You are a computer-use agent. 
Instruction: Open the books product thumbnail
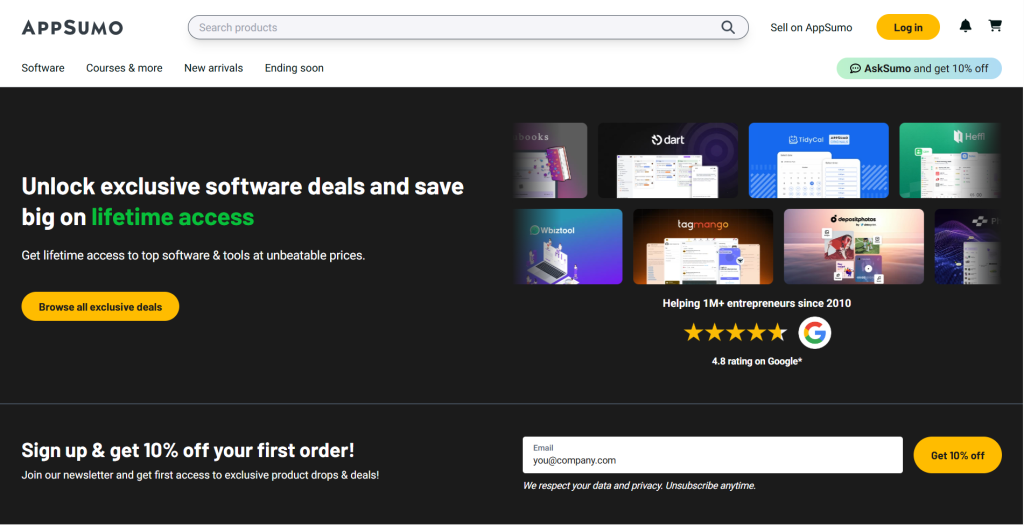pos(551,160)
